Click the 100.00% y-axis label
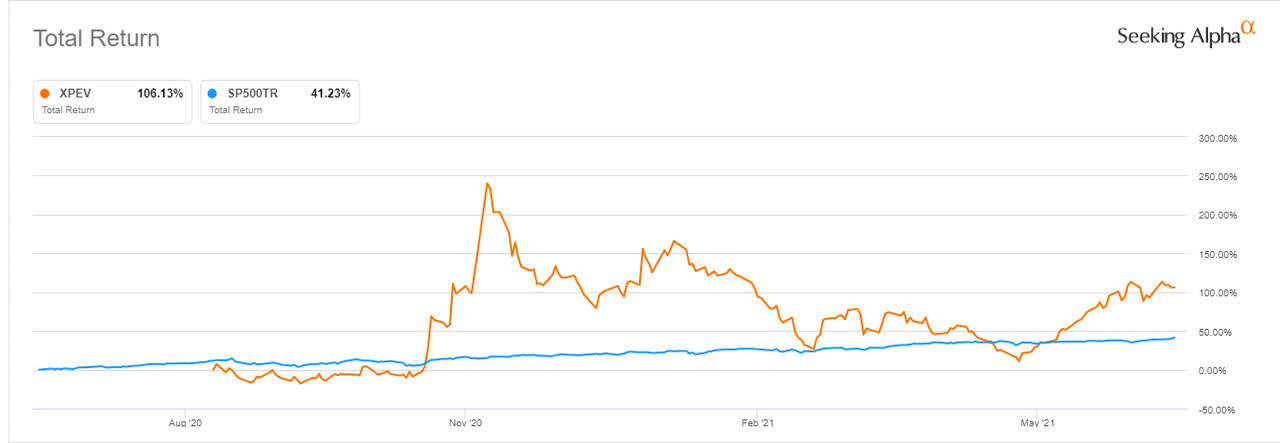1280x443 pixels. 1216,293
